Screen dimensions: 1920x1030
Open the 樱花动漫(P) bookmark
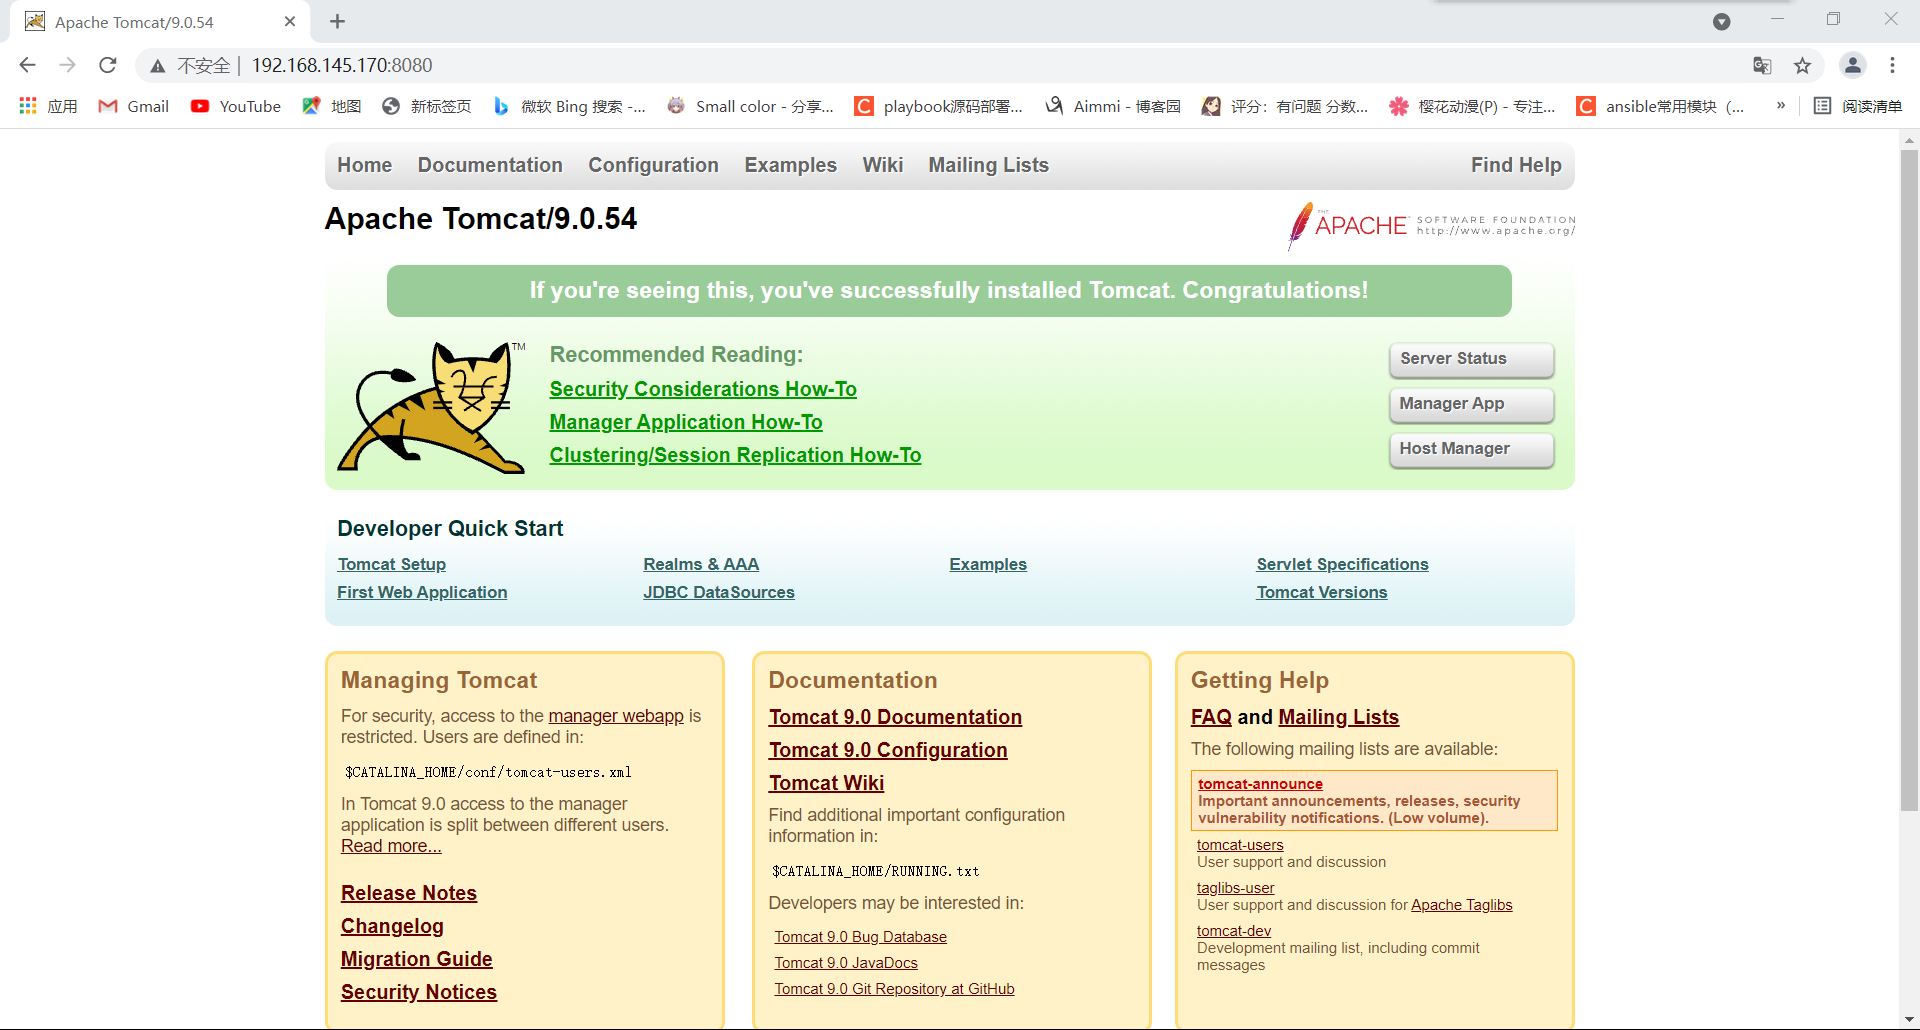point(1473,106)
